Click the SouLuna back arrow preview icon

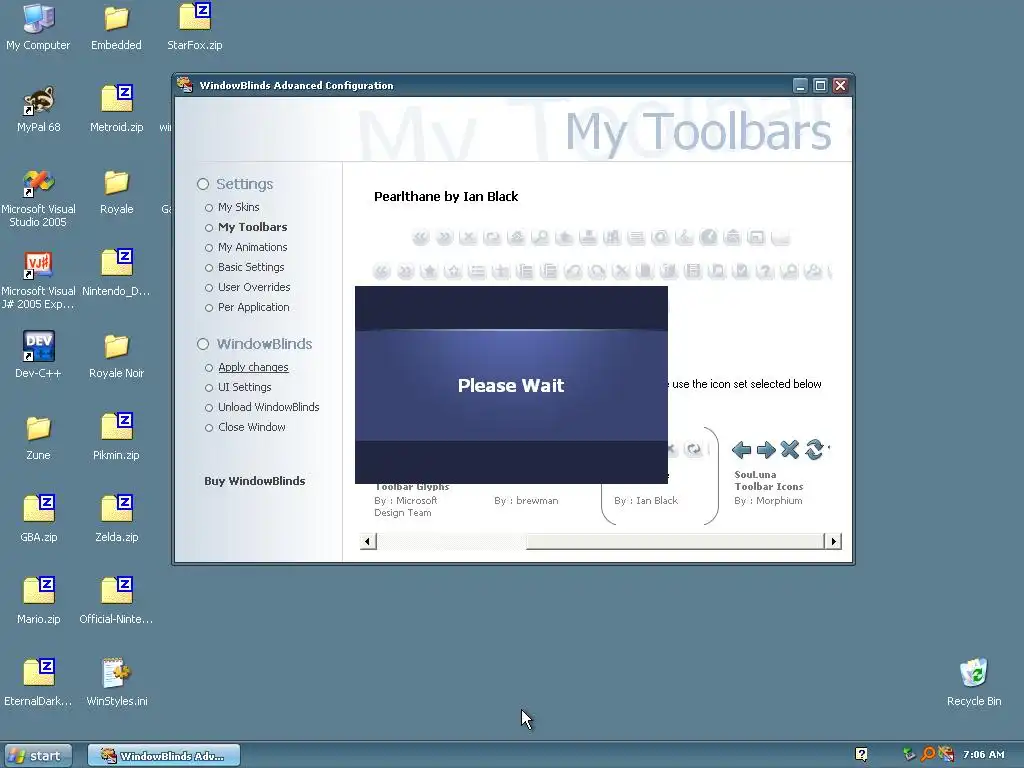click(x=741, y=449)
